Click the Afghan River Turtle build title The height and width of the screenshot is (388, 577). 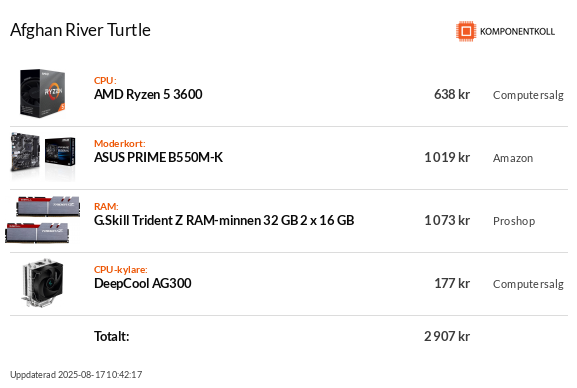click(x=80, y=30)
